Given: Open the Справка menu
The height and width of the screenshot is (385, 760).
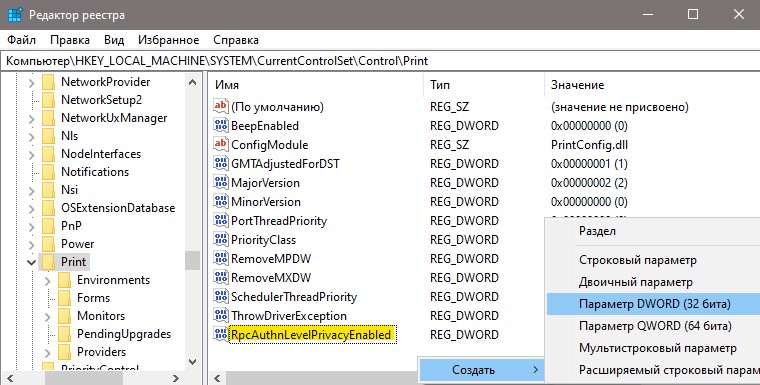Looking at the screenshot, I should [236, 40].
